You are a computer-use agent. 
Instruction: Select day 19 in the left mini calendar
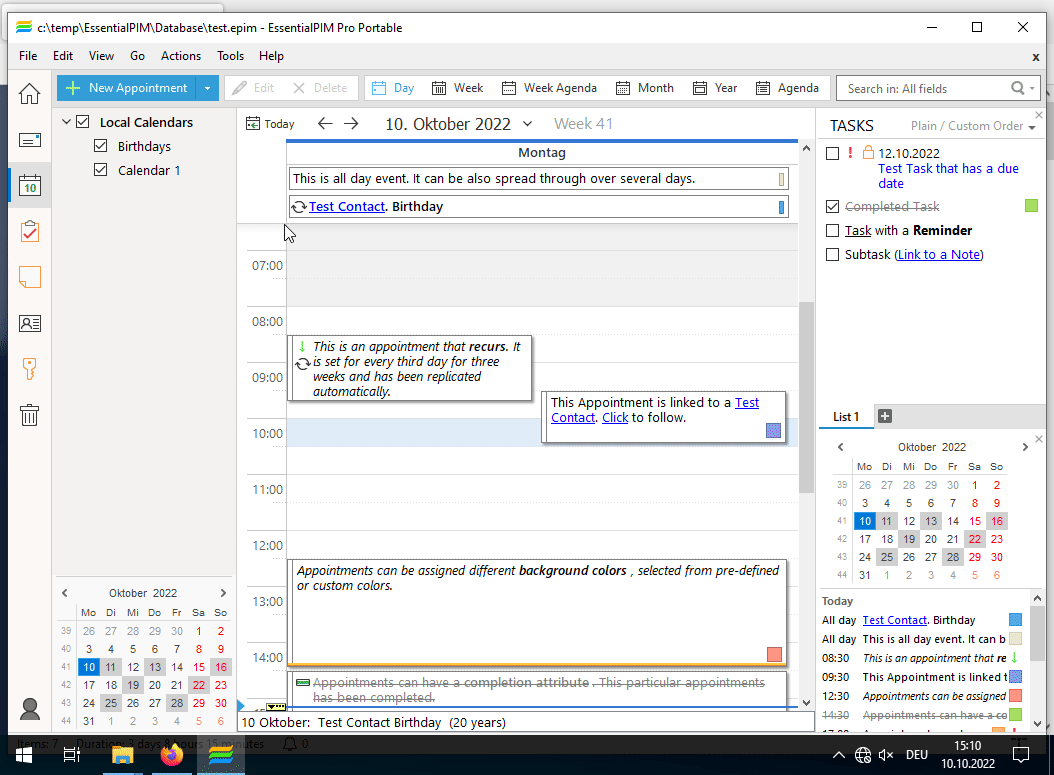(133, 685)
